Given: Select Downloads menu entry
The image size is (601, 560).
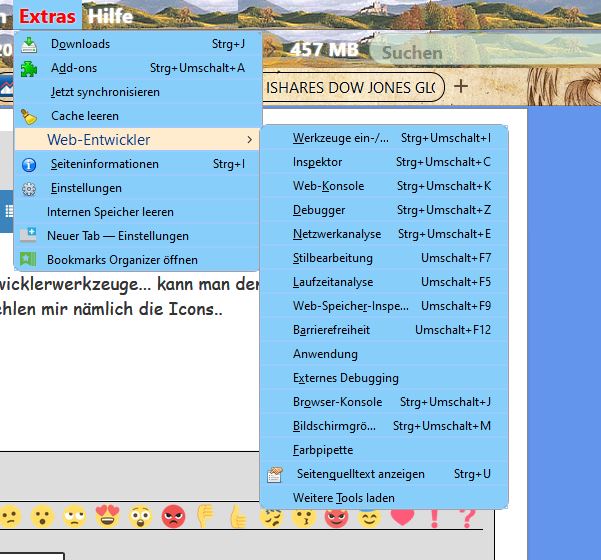Looking at the screenshot, I should coord(137,44).
